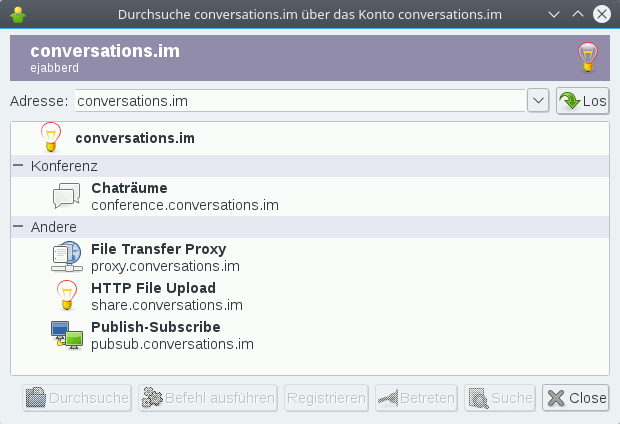
Task: Click the Durchsuche button
Action: tap(77, 398)
